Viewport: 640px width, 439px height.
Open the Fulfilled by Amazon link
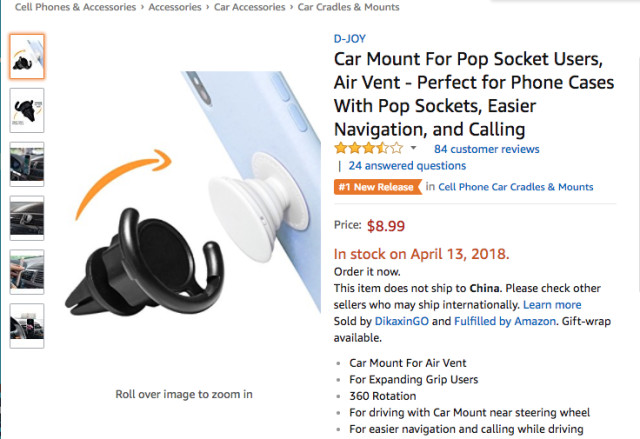click(x=510, y=321)
